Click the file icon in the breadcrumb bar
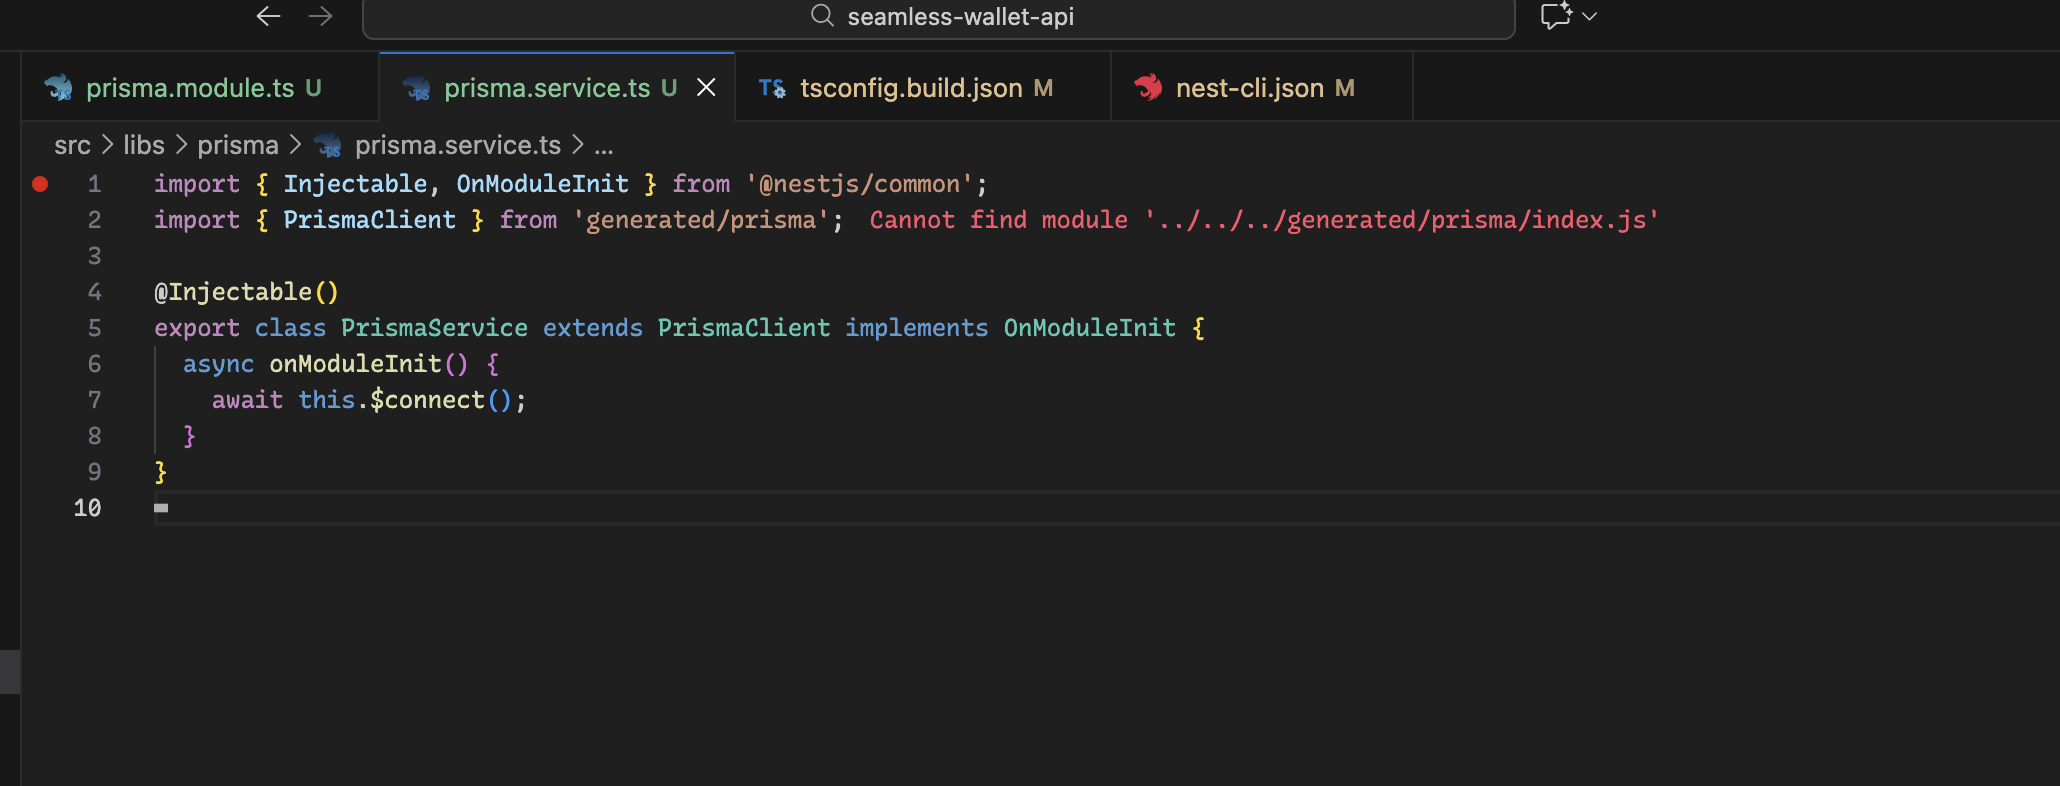This screenshot has width=2060, height=786. (x=328, y=146)
